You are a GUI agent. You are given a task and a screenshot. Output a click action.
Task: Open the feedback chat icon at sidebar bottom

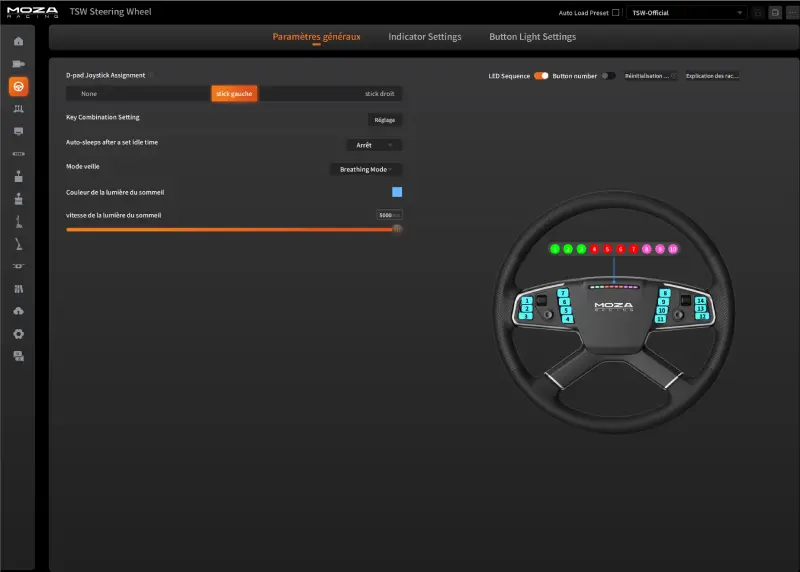pos(18,356)
